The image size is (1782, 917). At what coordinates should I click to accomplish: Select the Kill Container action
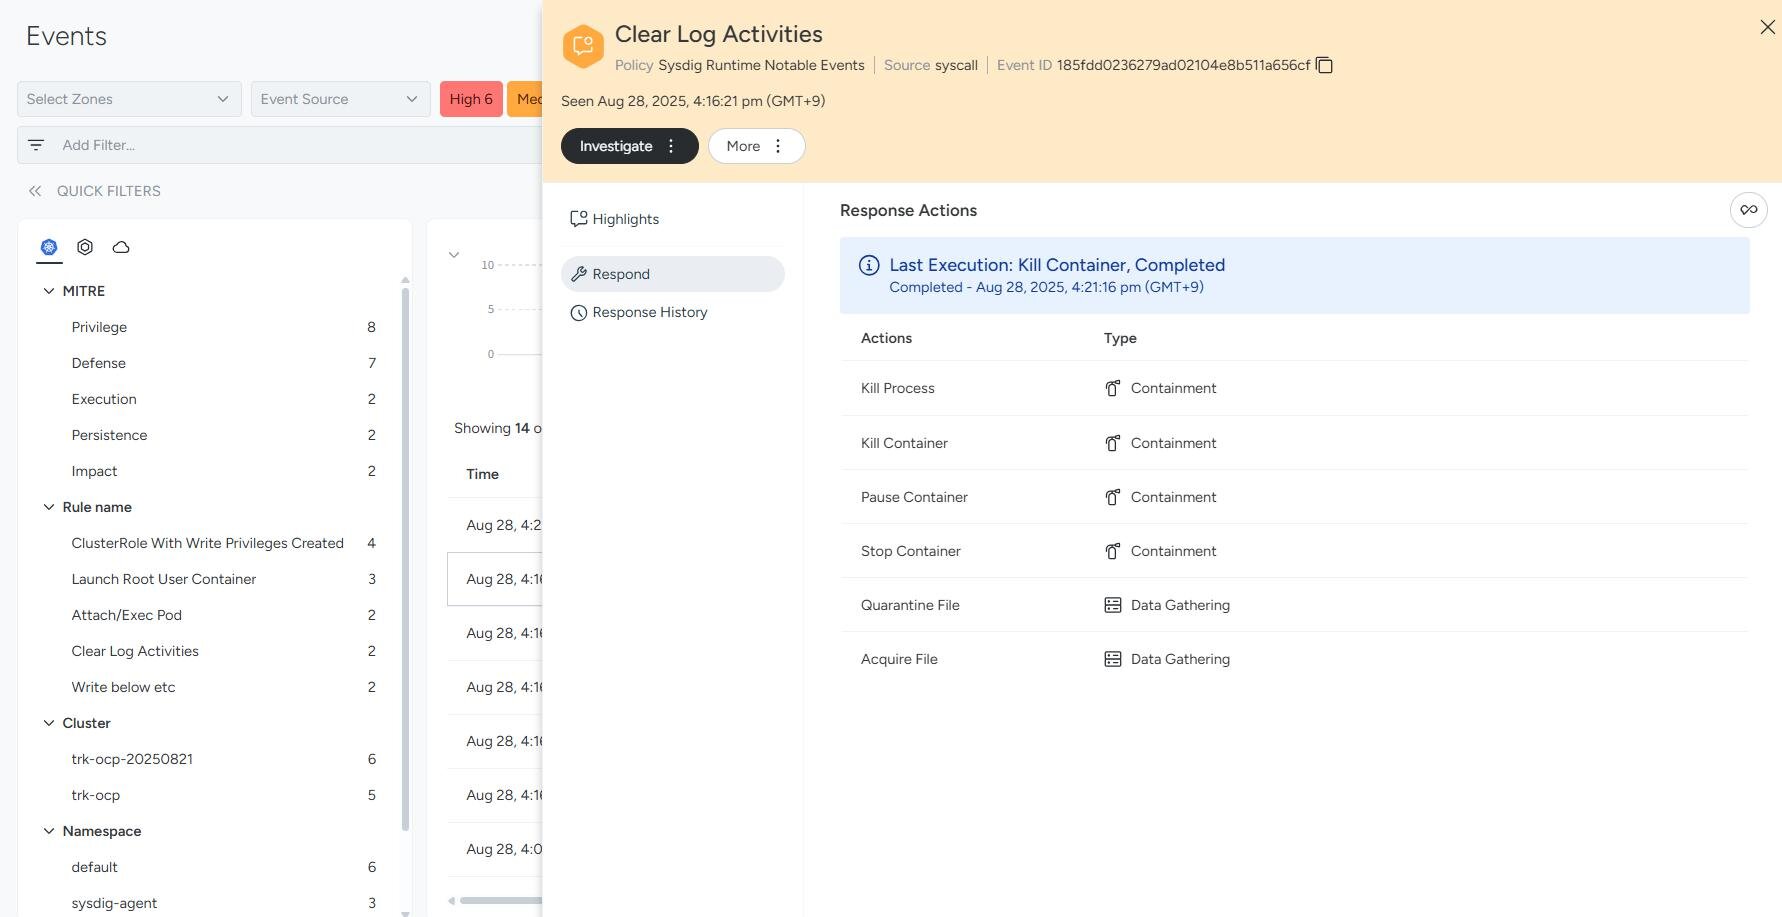pyautogui.click(x=904, y=443)
